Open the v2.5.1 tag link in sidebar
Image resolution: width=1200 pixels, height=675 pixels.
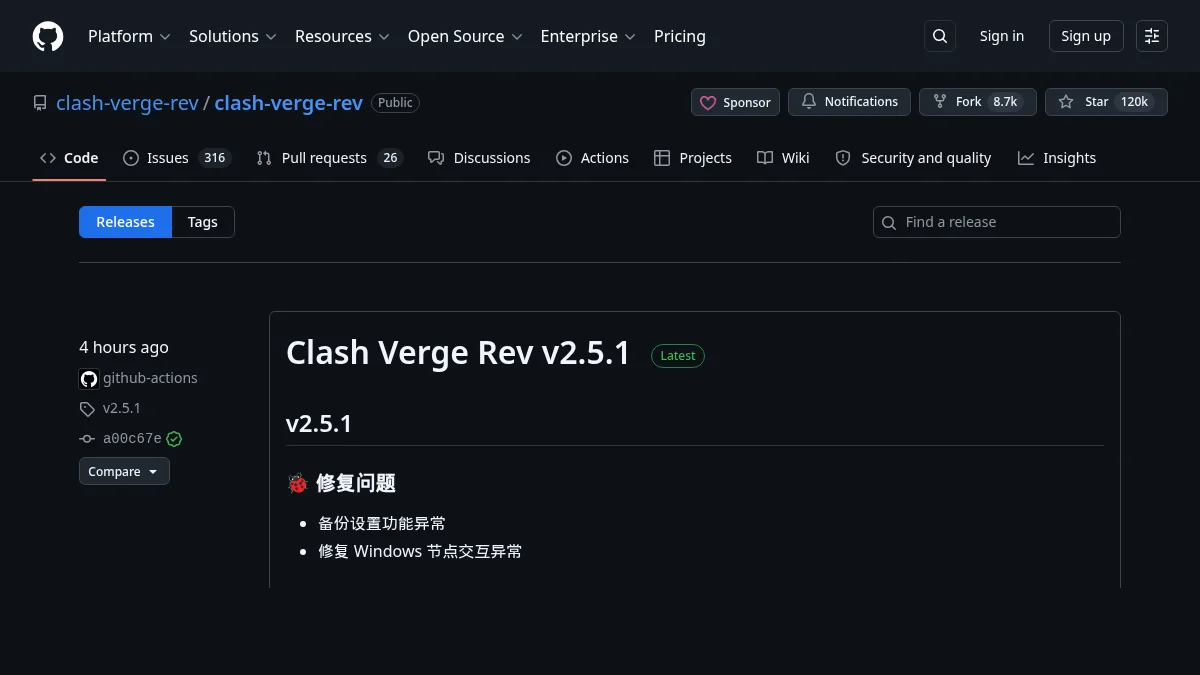[x=122, y=409]
